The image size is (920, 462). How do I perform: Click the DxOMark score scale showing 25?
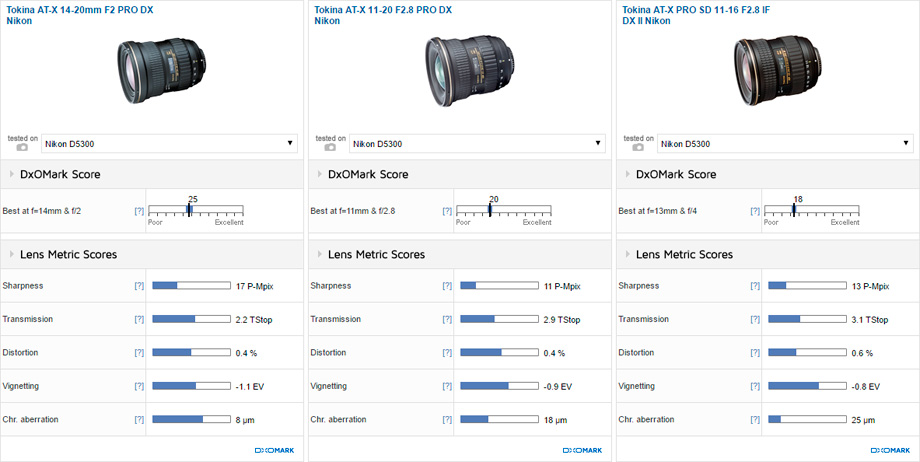click(196, 211)
